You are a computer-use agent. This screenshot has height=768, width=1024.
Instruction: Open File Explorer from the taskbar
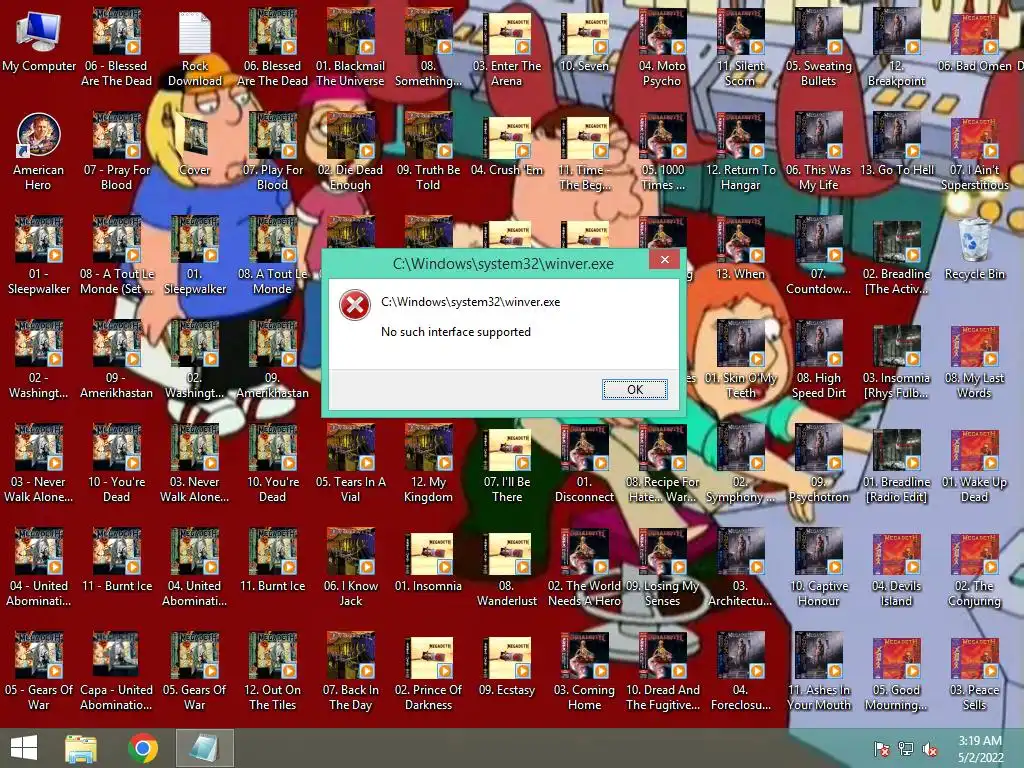81,748
